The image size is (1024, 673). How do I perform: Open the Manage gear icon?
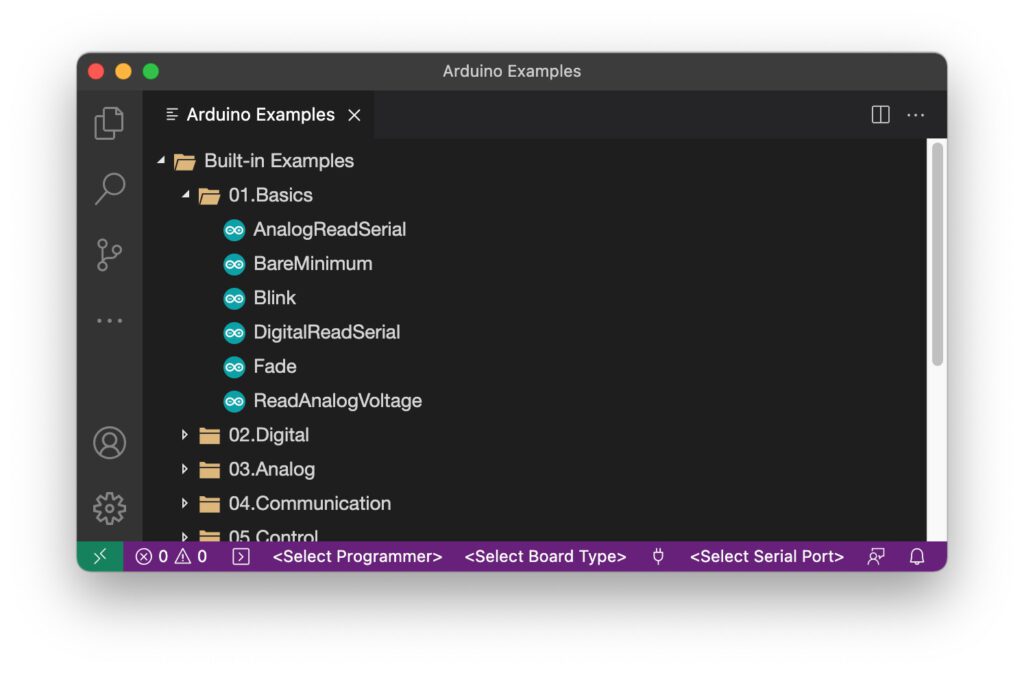pyautogui.click(x=110, y=508)
